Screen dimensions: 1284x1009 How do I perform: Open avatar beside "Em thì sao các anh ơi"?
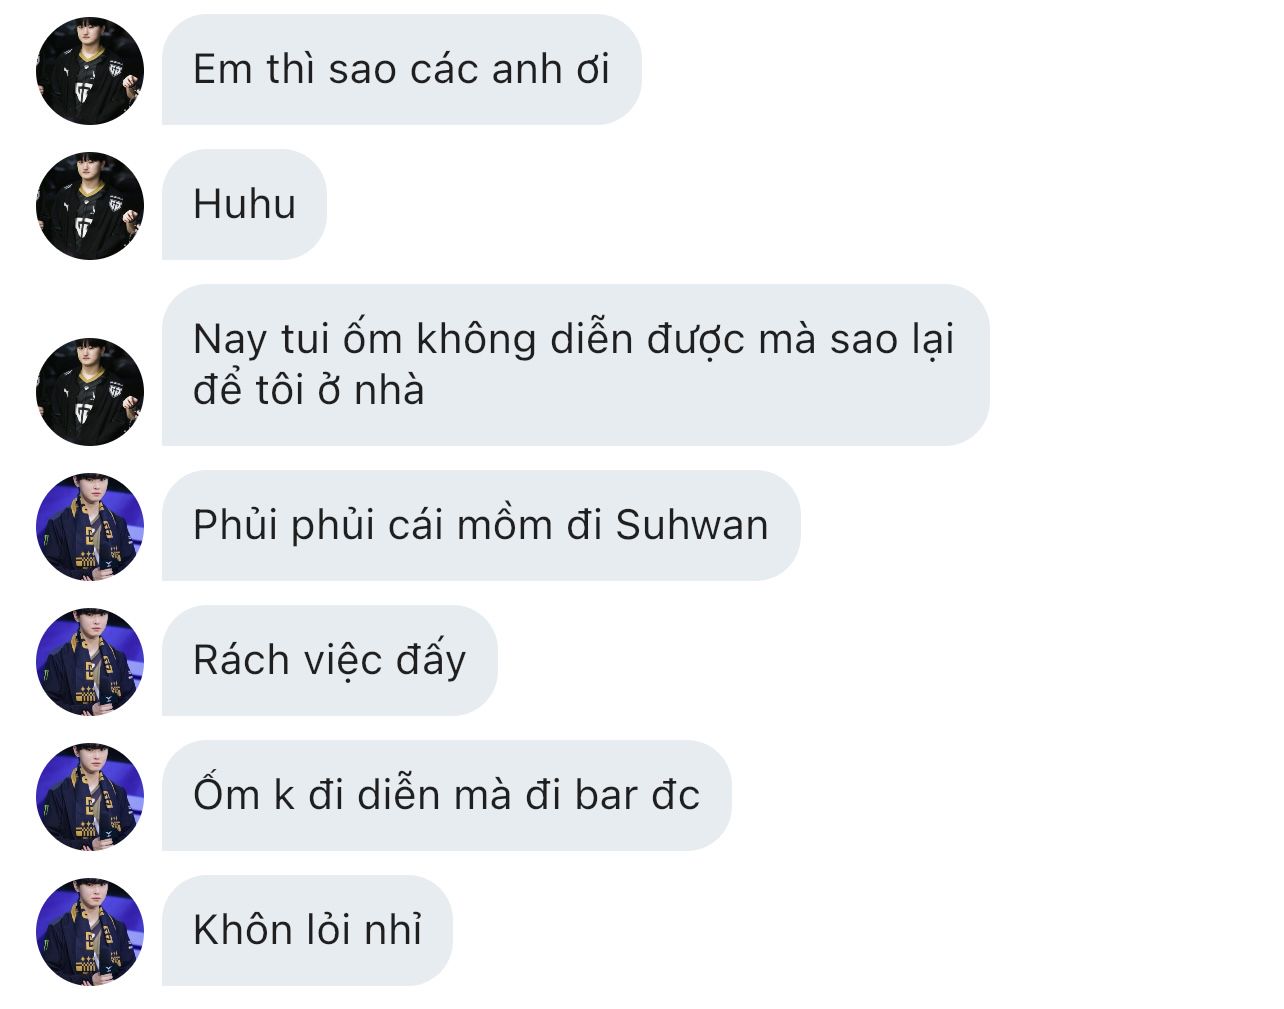[90, 70]
